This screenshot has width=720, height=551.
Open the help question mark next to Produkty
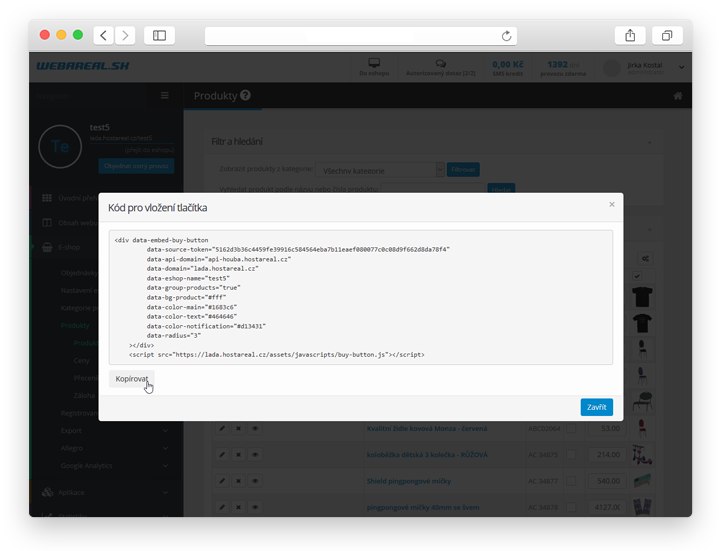pos(246,95)
